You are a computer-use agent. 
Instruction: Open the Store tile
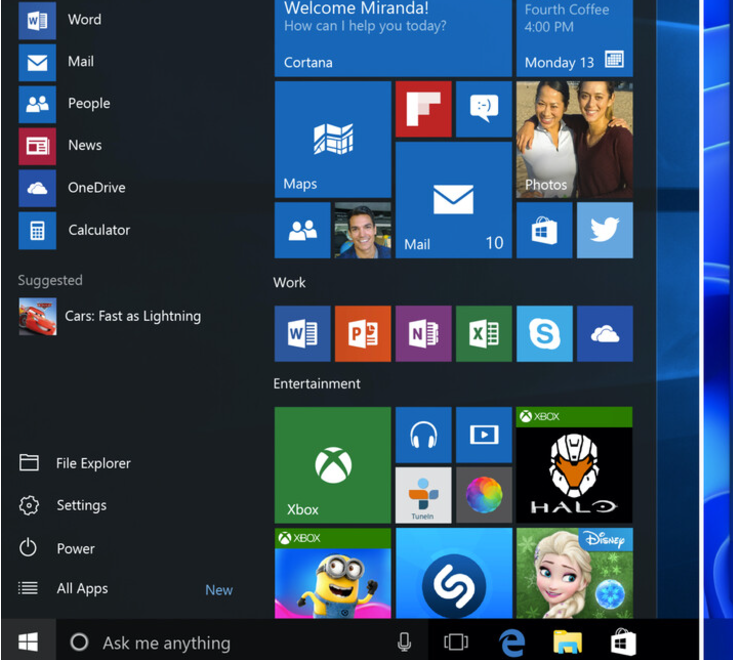pyautogui.click(x=544, y=230)
